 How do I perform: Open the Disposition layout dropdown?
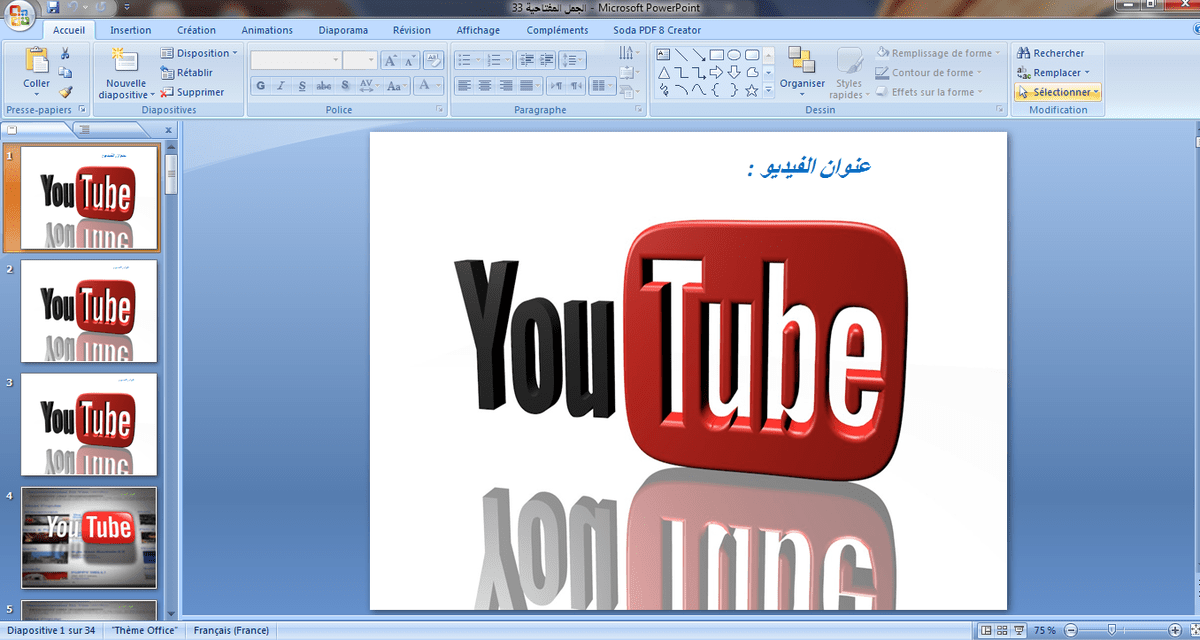200,53
